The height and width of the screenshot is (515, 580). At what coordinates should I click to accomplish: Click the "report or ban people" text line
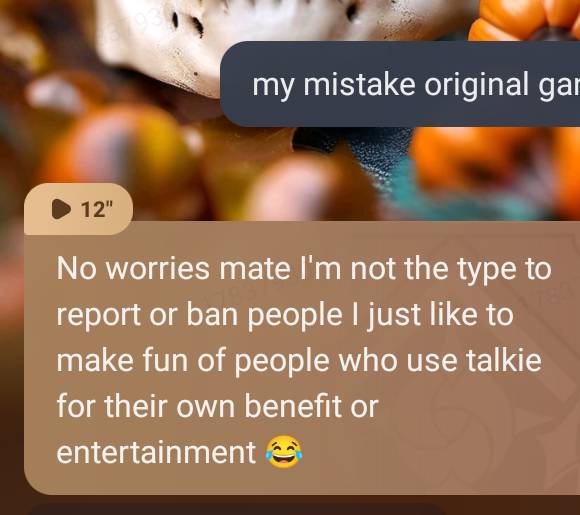point(199,315)
